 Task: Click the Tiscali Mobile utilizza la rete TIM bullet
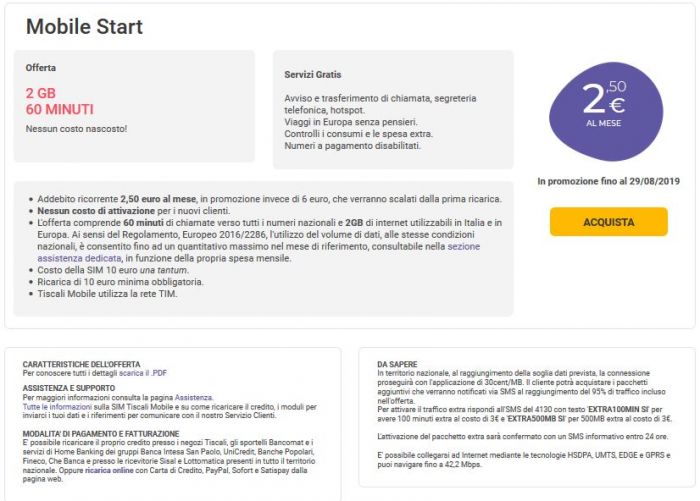click(107, 294)
